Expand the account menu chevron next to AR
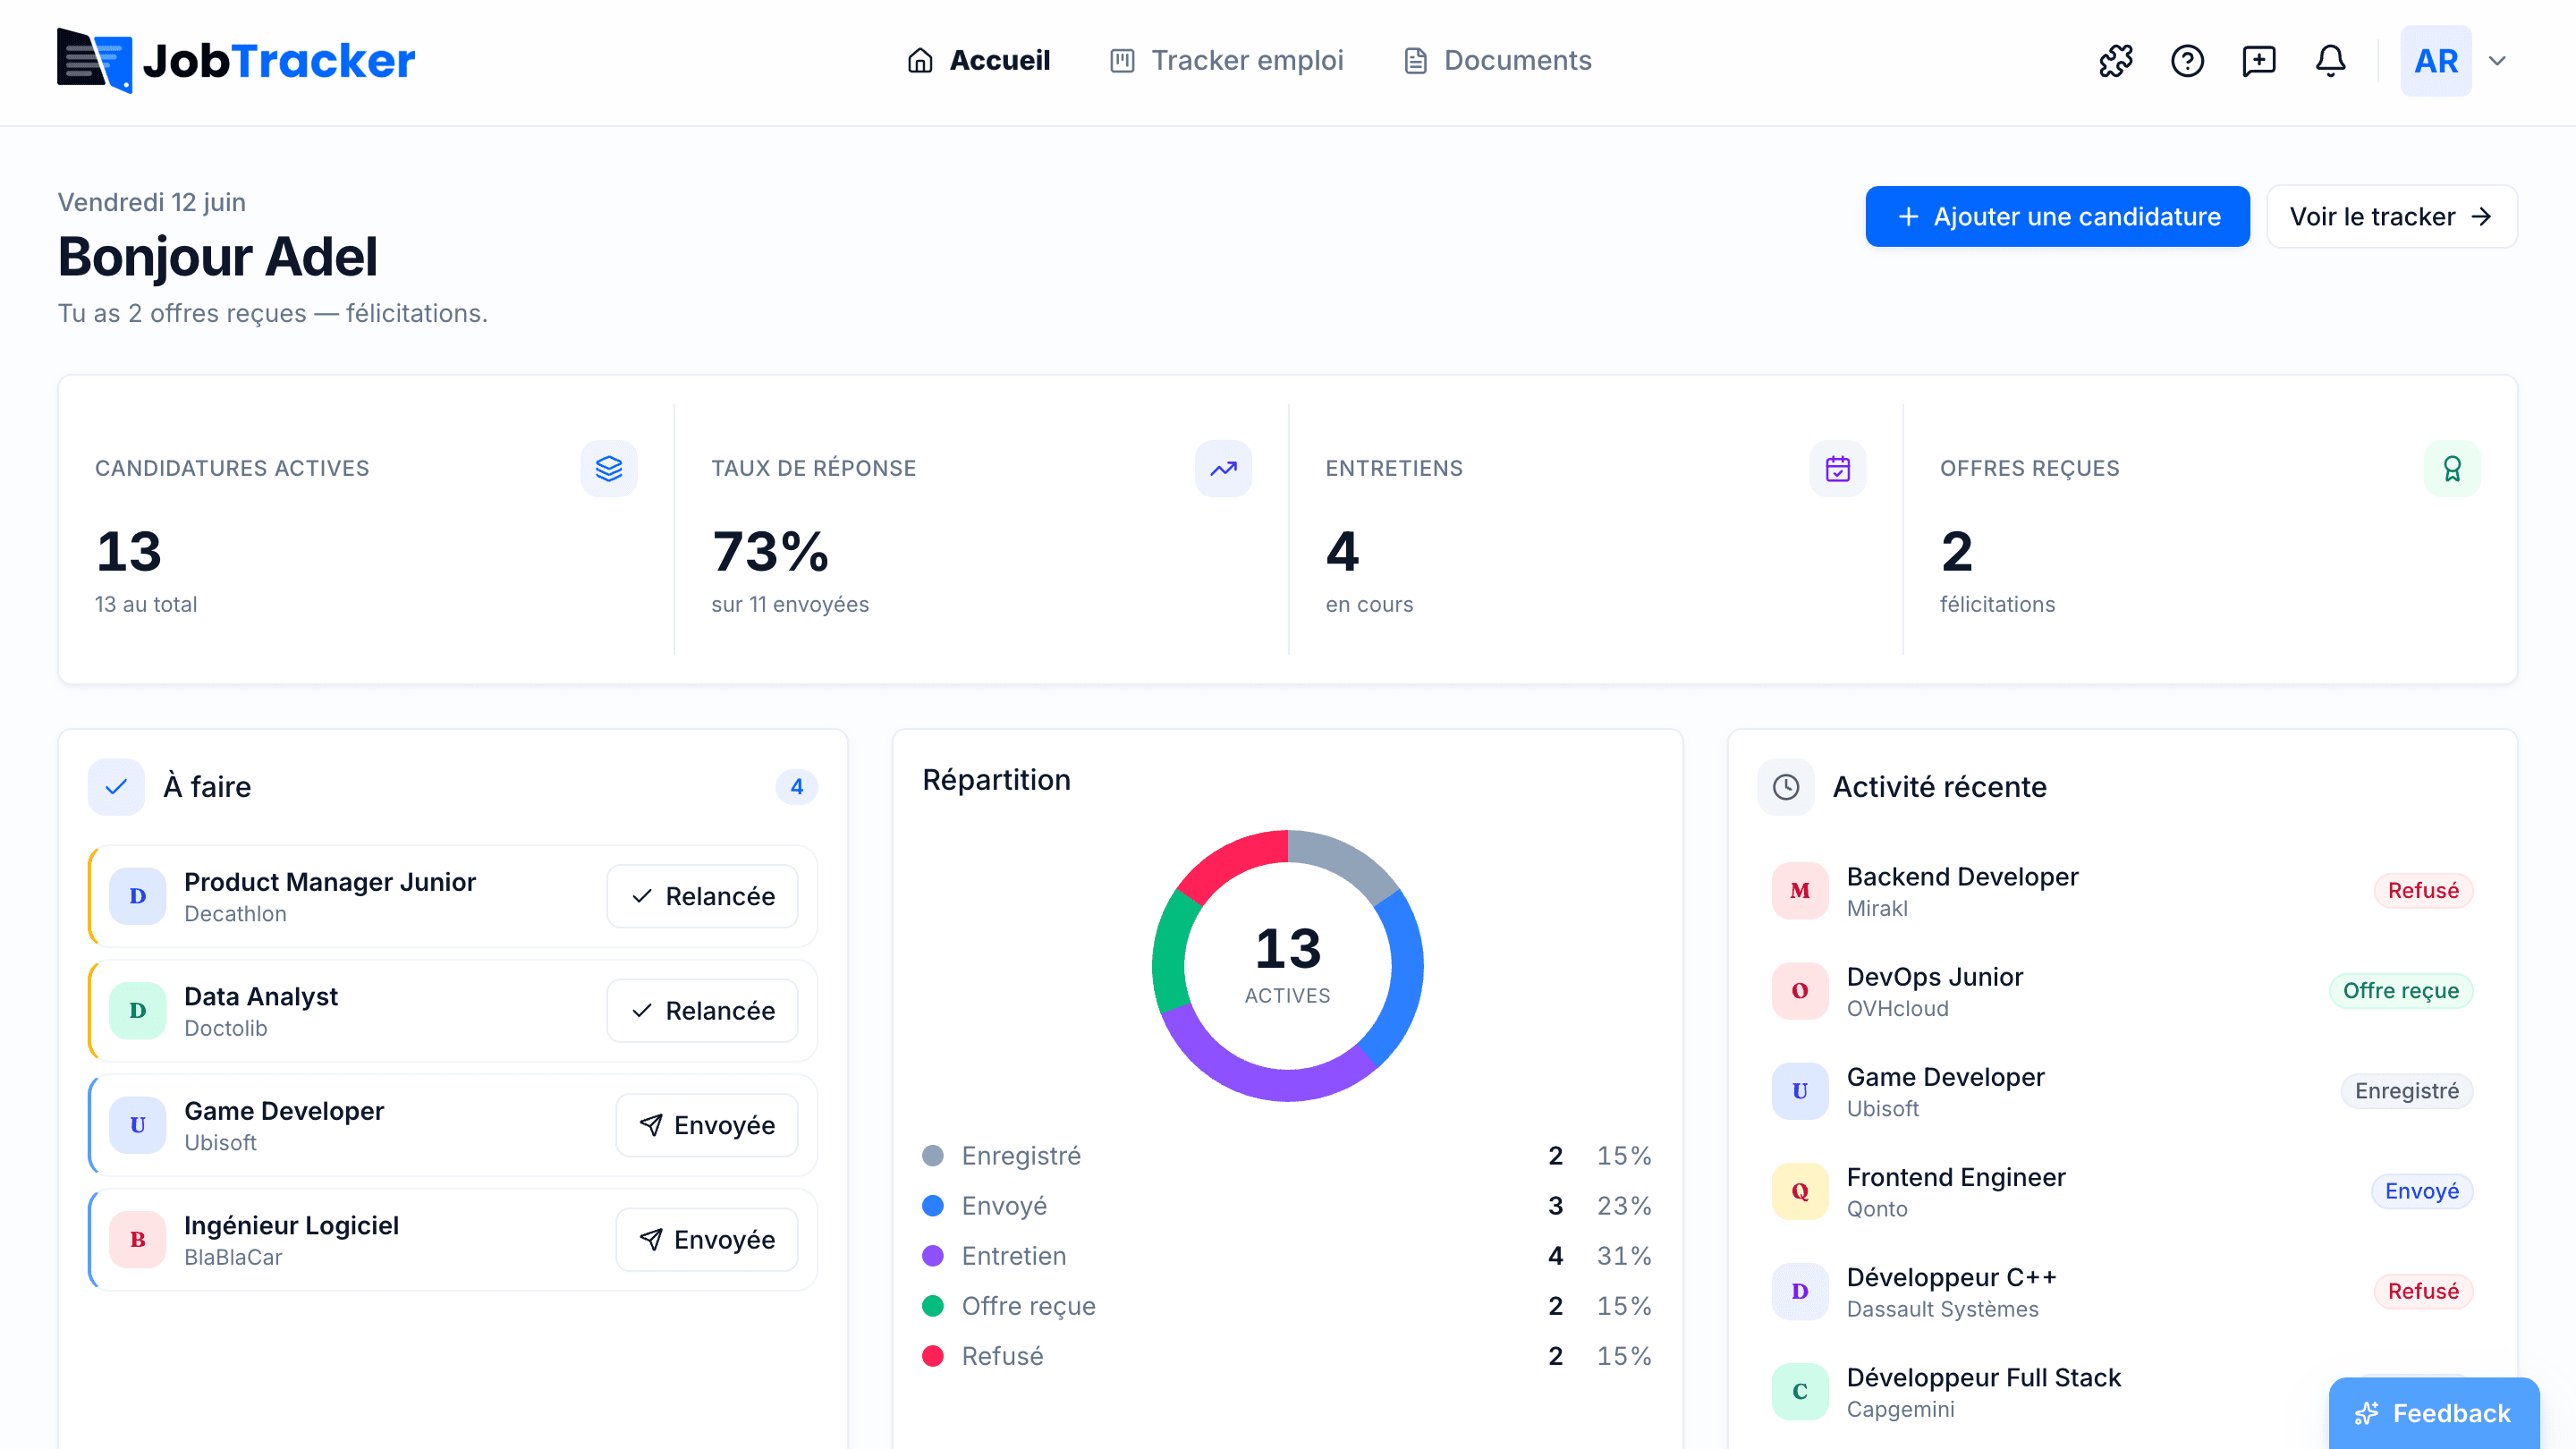The height and width of the screenshot is (1449, 2576). click(2497, 61)
